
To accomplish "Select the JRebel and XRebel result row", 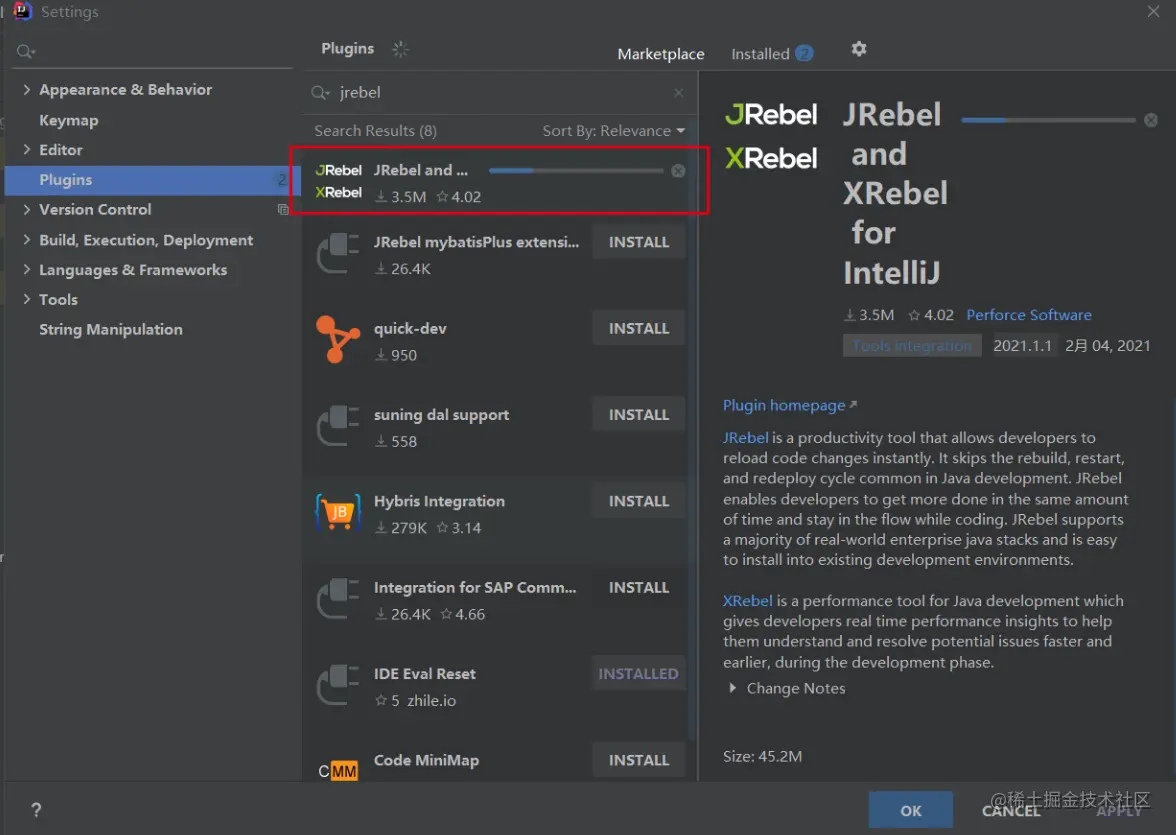I will [x=500, y=181].
